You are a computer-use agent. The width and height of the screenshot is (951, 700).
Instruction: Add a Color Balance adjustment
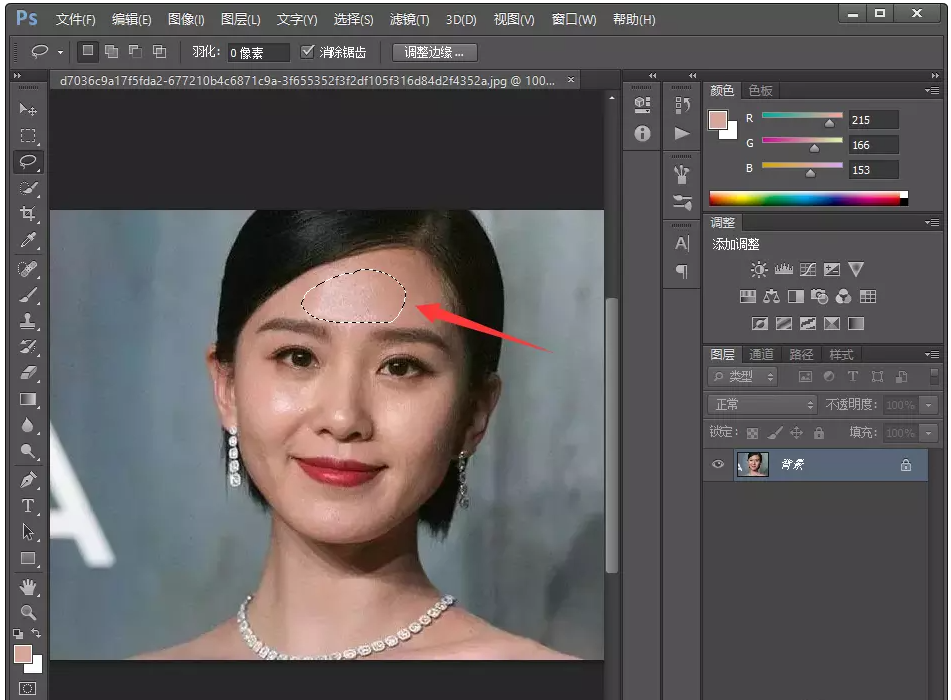tap(771, 297)
